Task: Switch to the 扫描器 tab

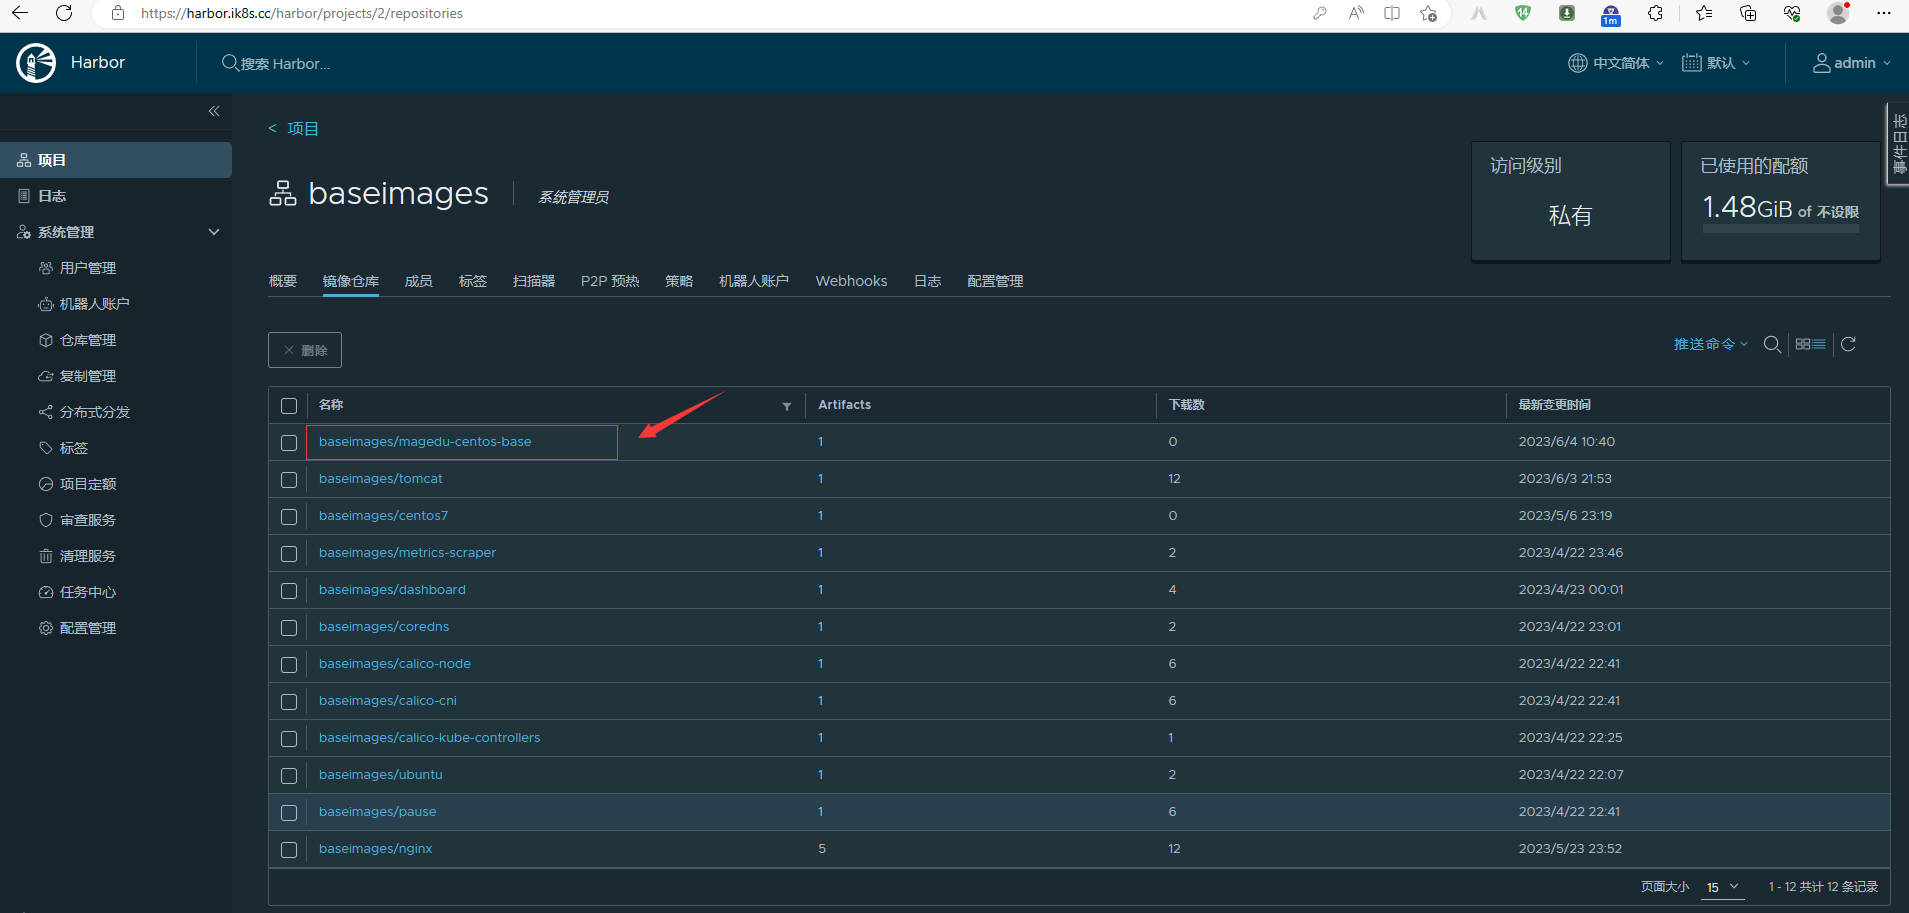Action: point(533,281)
